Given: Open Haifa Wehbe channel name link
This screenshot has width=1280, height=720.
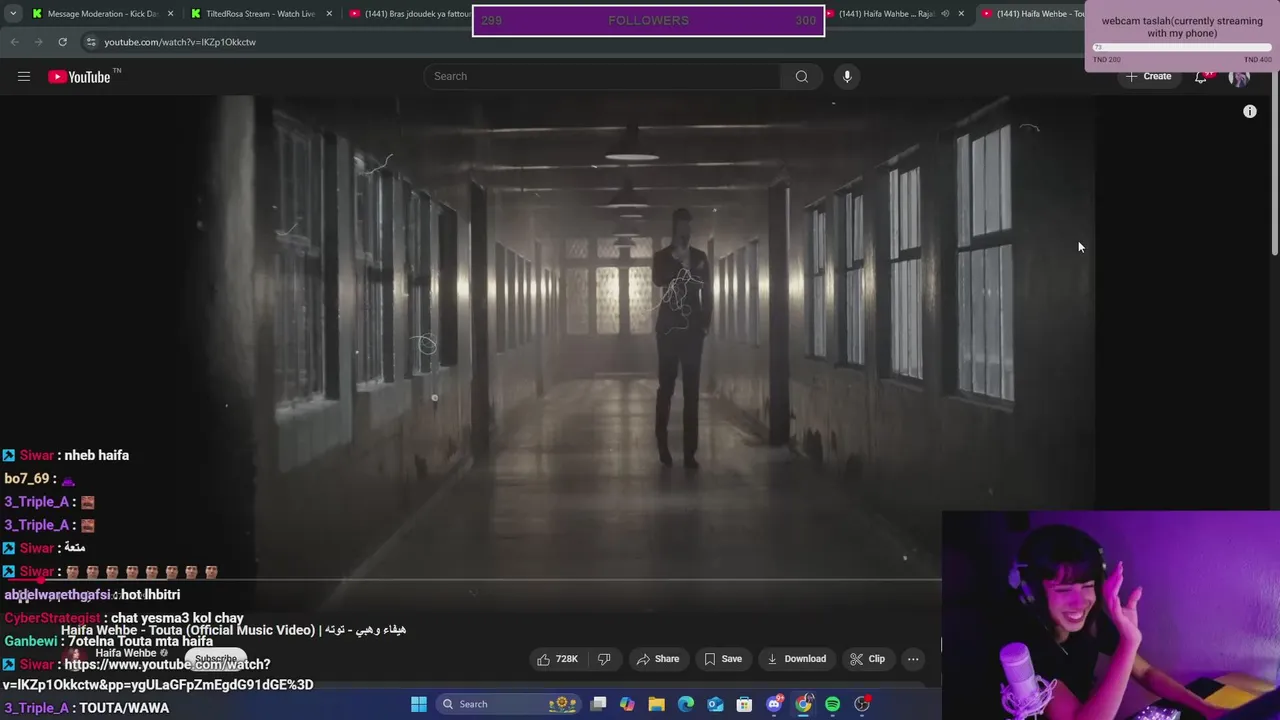Looking at the screenshot, I should click(x=126, y=653).
